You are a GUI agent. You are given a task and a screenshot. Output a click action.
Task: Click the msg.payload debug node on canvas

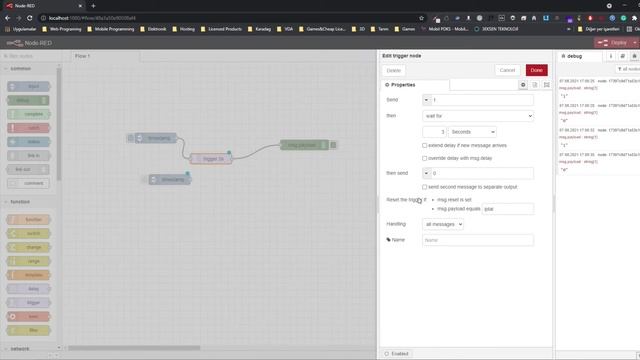304,144
